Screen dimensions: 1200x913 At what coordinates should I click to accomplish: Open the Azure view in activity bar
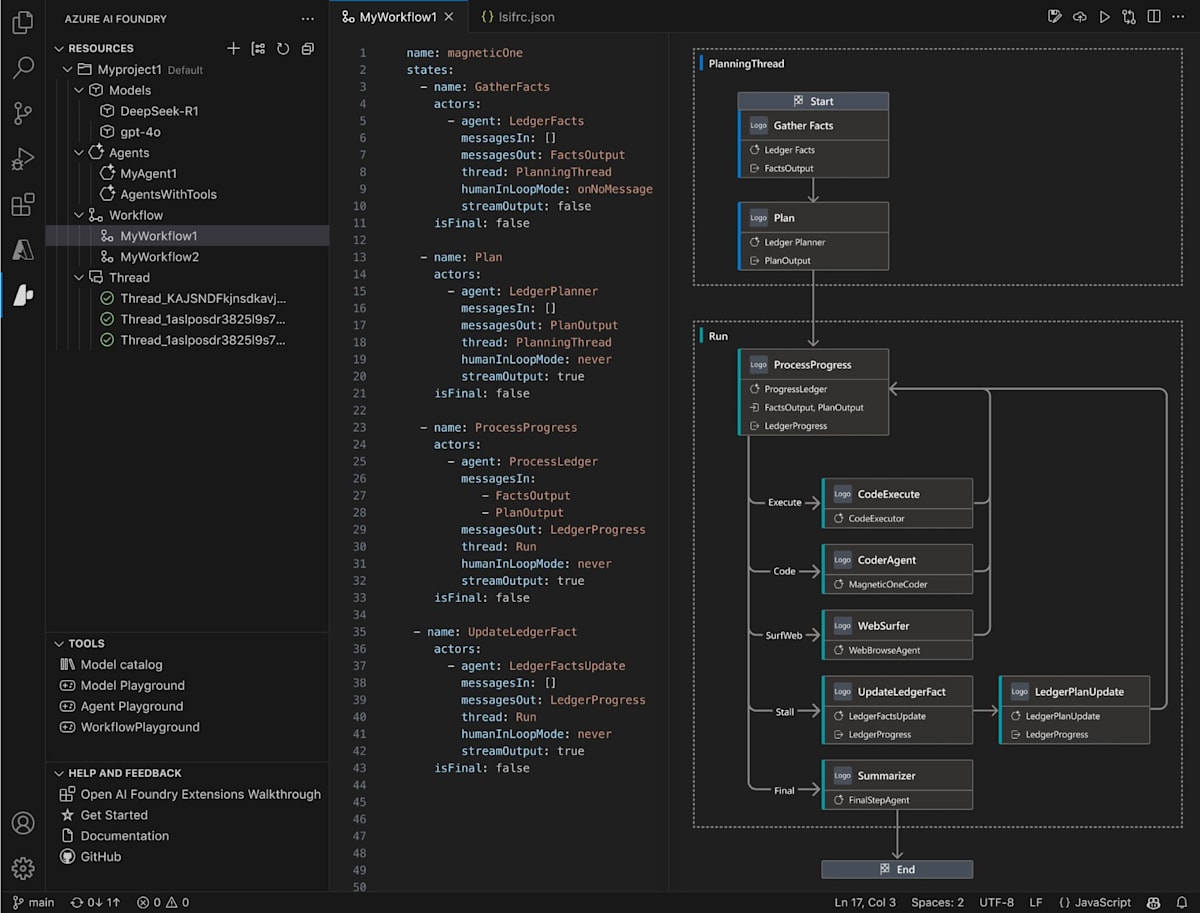[x=22, y=250]
